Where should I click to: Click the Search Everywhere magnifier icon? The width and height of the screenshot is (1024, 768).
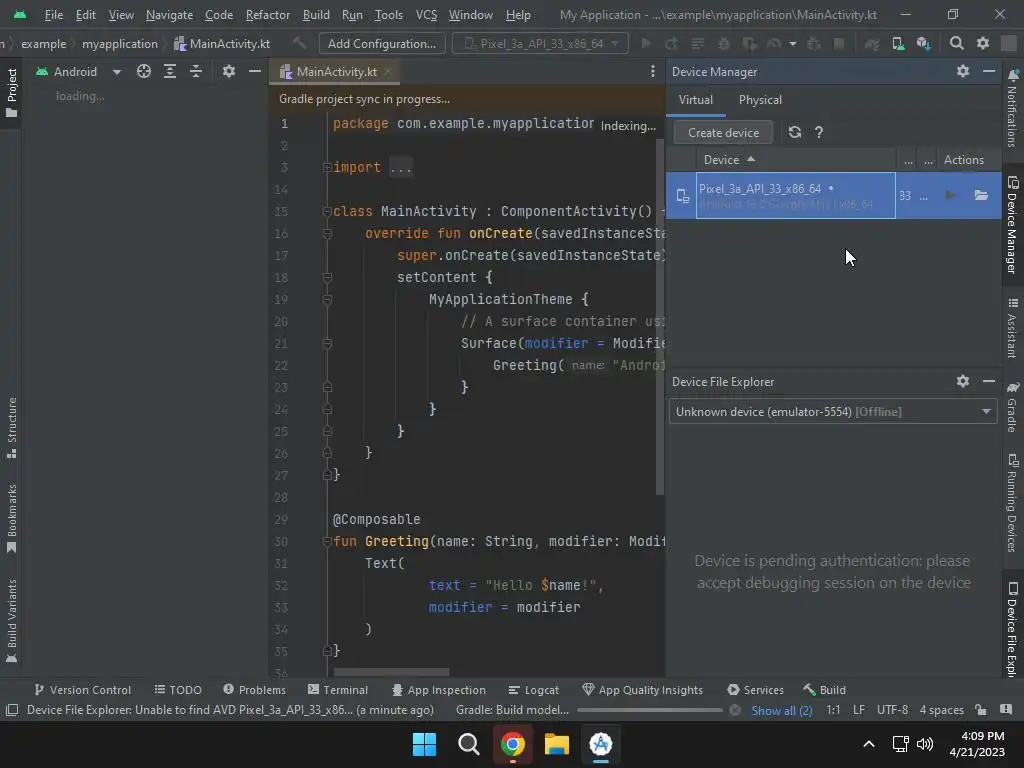coord(957,44)
